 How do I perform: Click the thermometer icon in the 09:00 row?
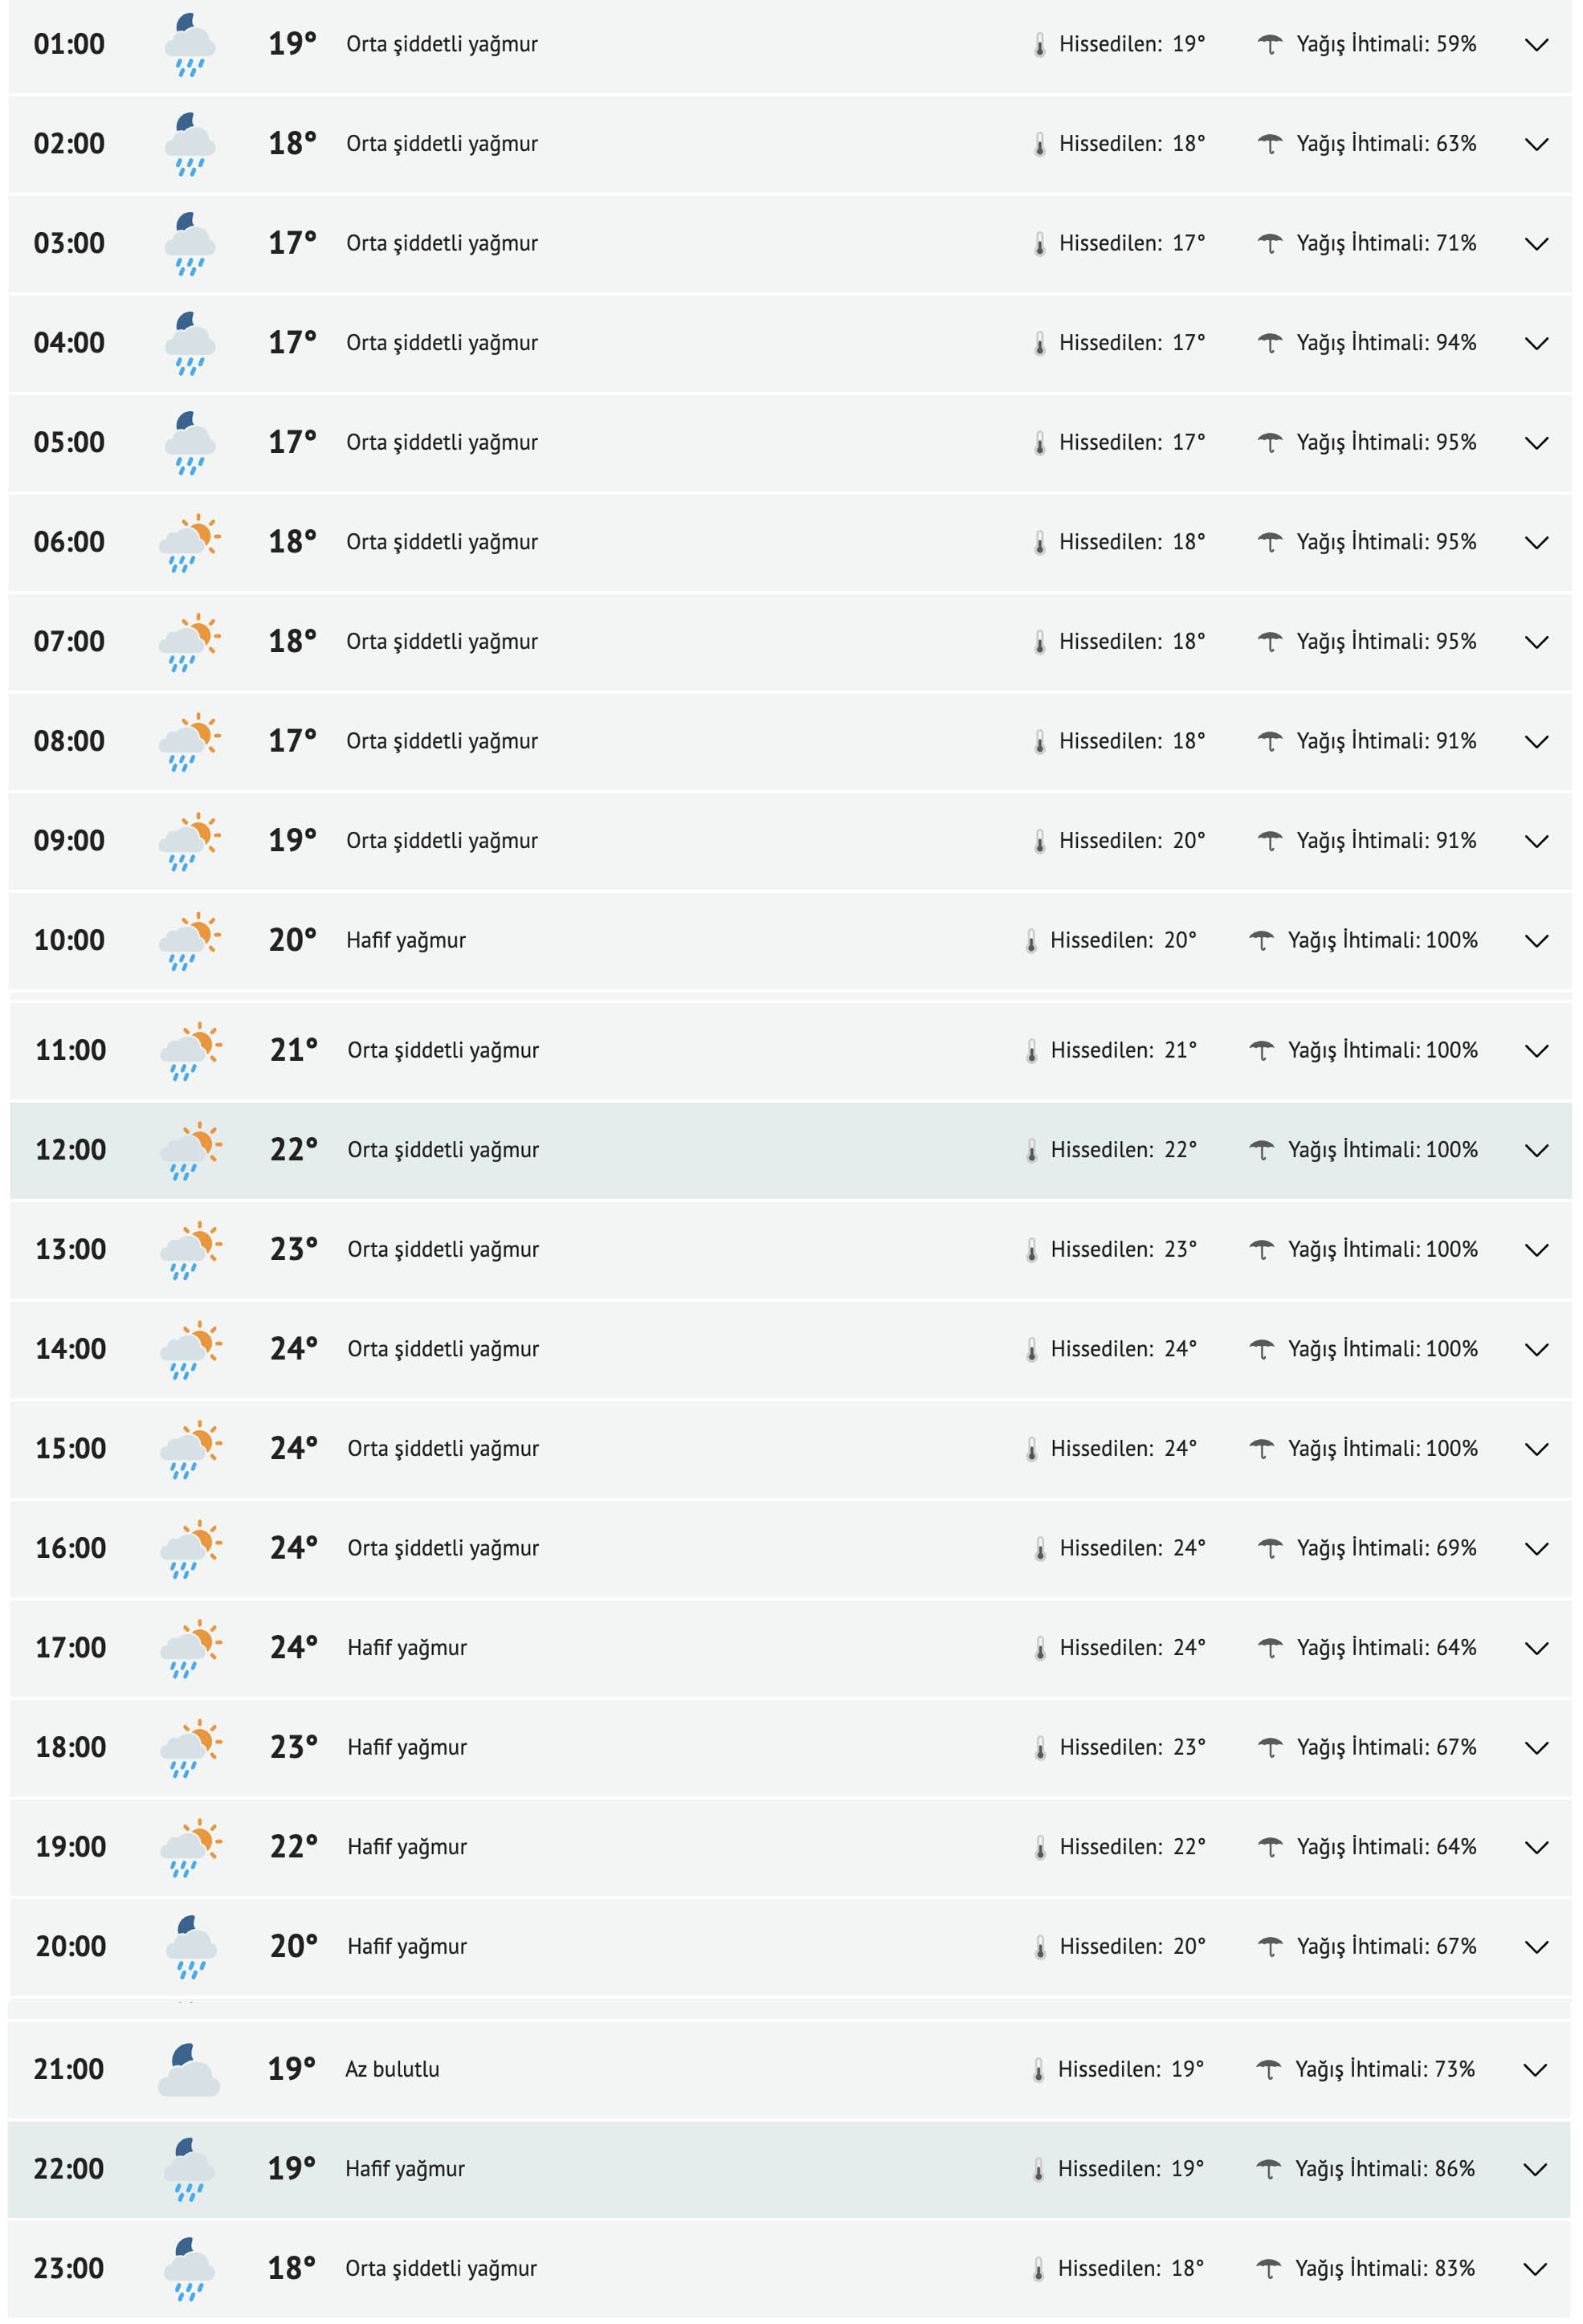[1039, 842]
